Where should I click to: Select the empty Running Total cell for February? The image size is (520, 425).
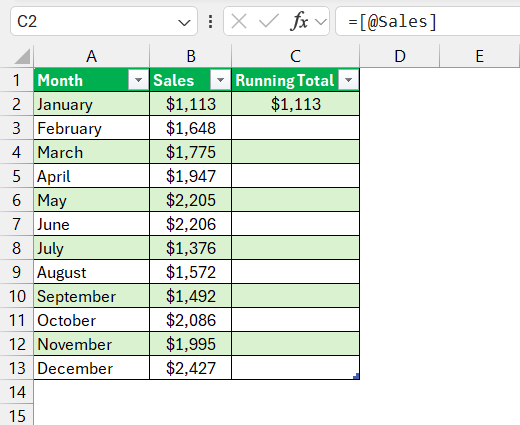(x=296, y=128)
